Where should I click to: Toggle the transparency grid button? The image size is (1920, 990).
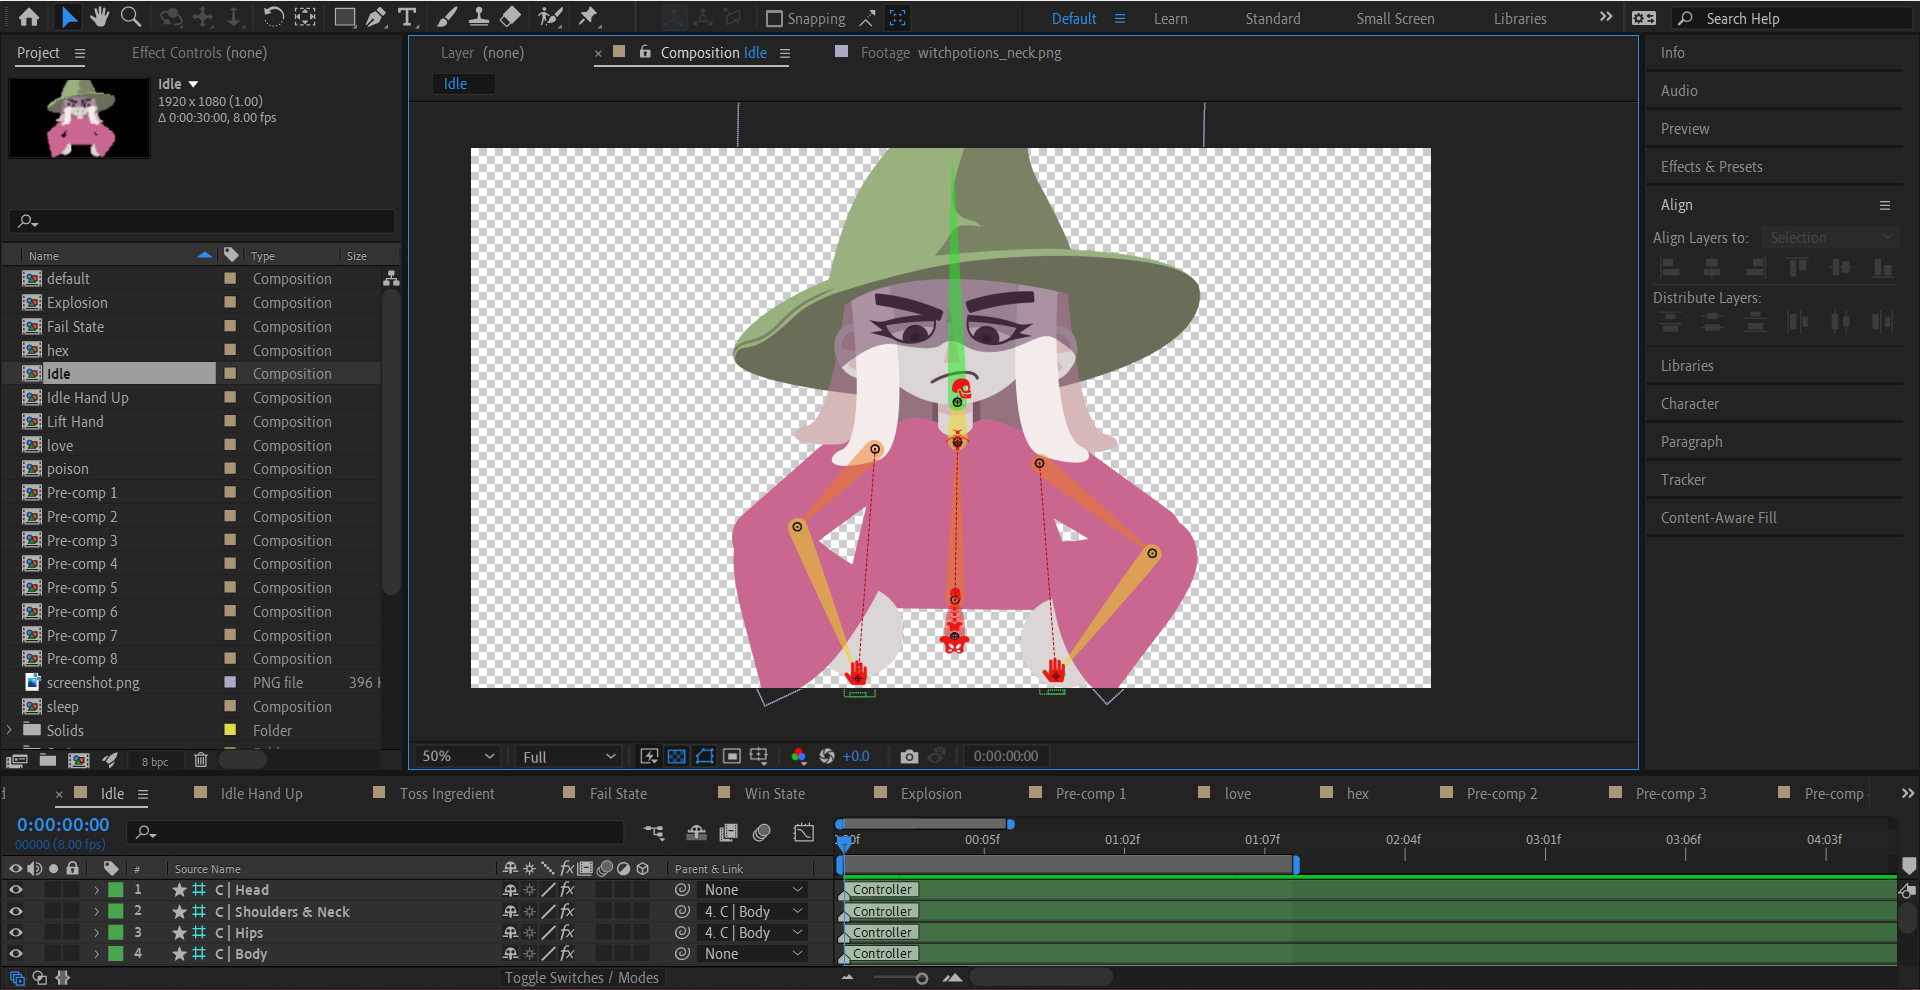tap(677, 756)
